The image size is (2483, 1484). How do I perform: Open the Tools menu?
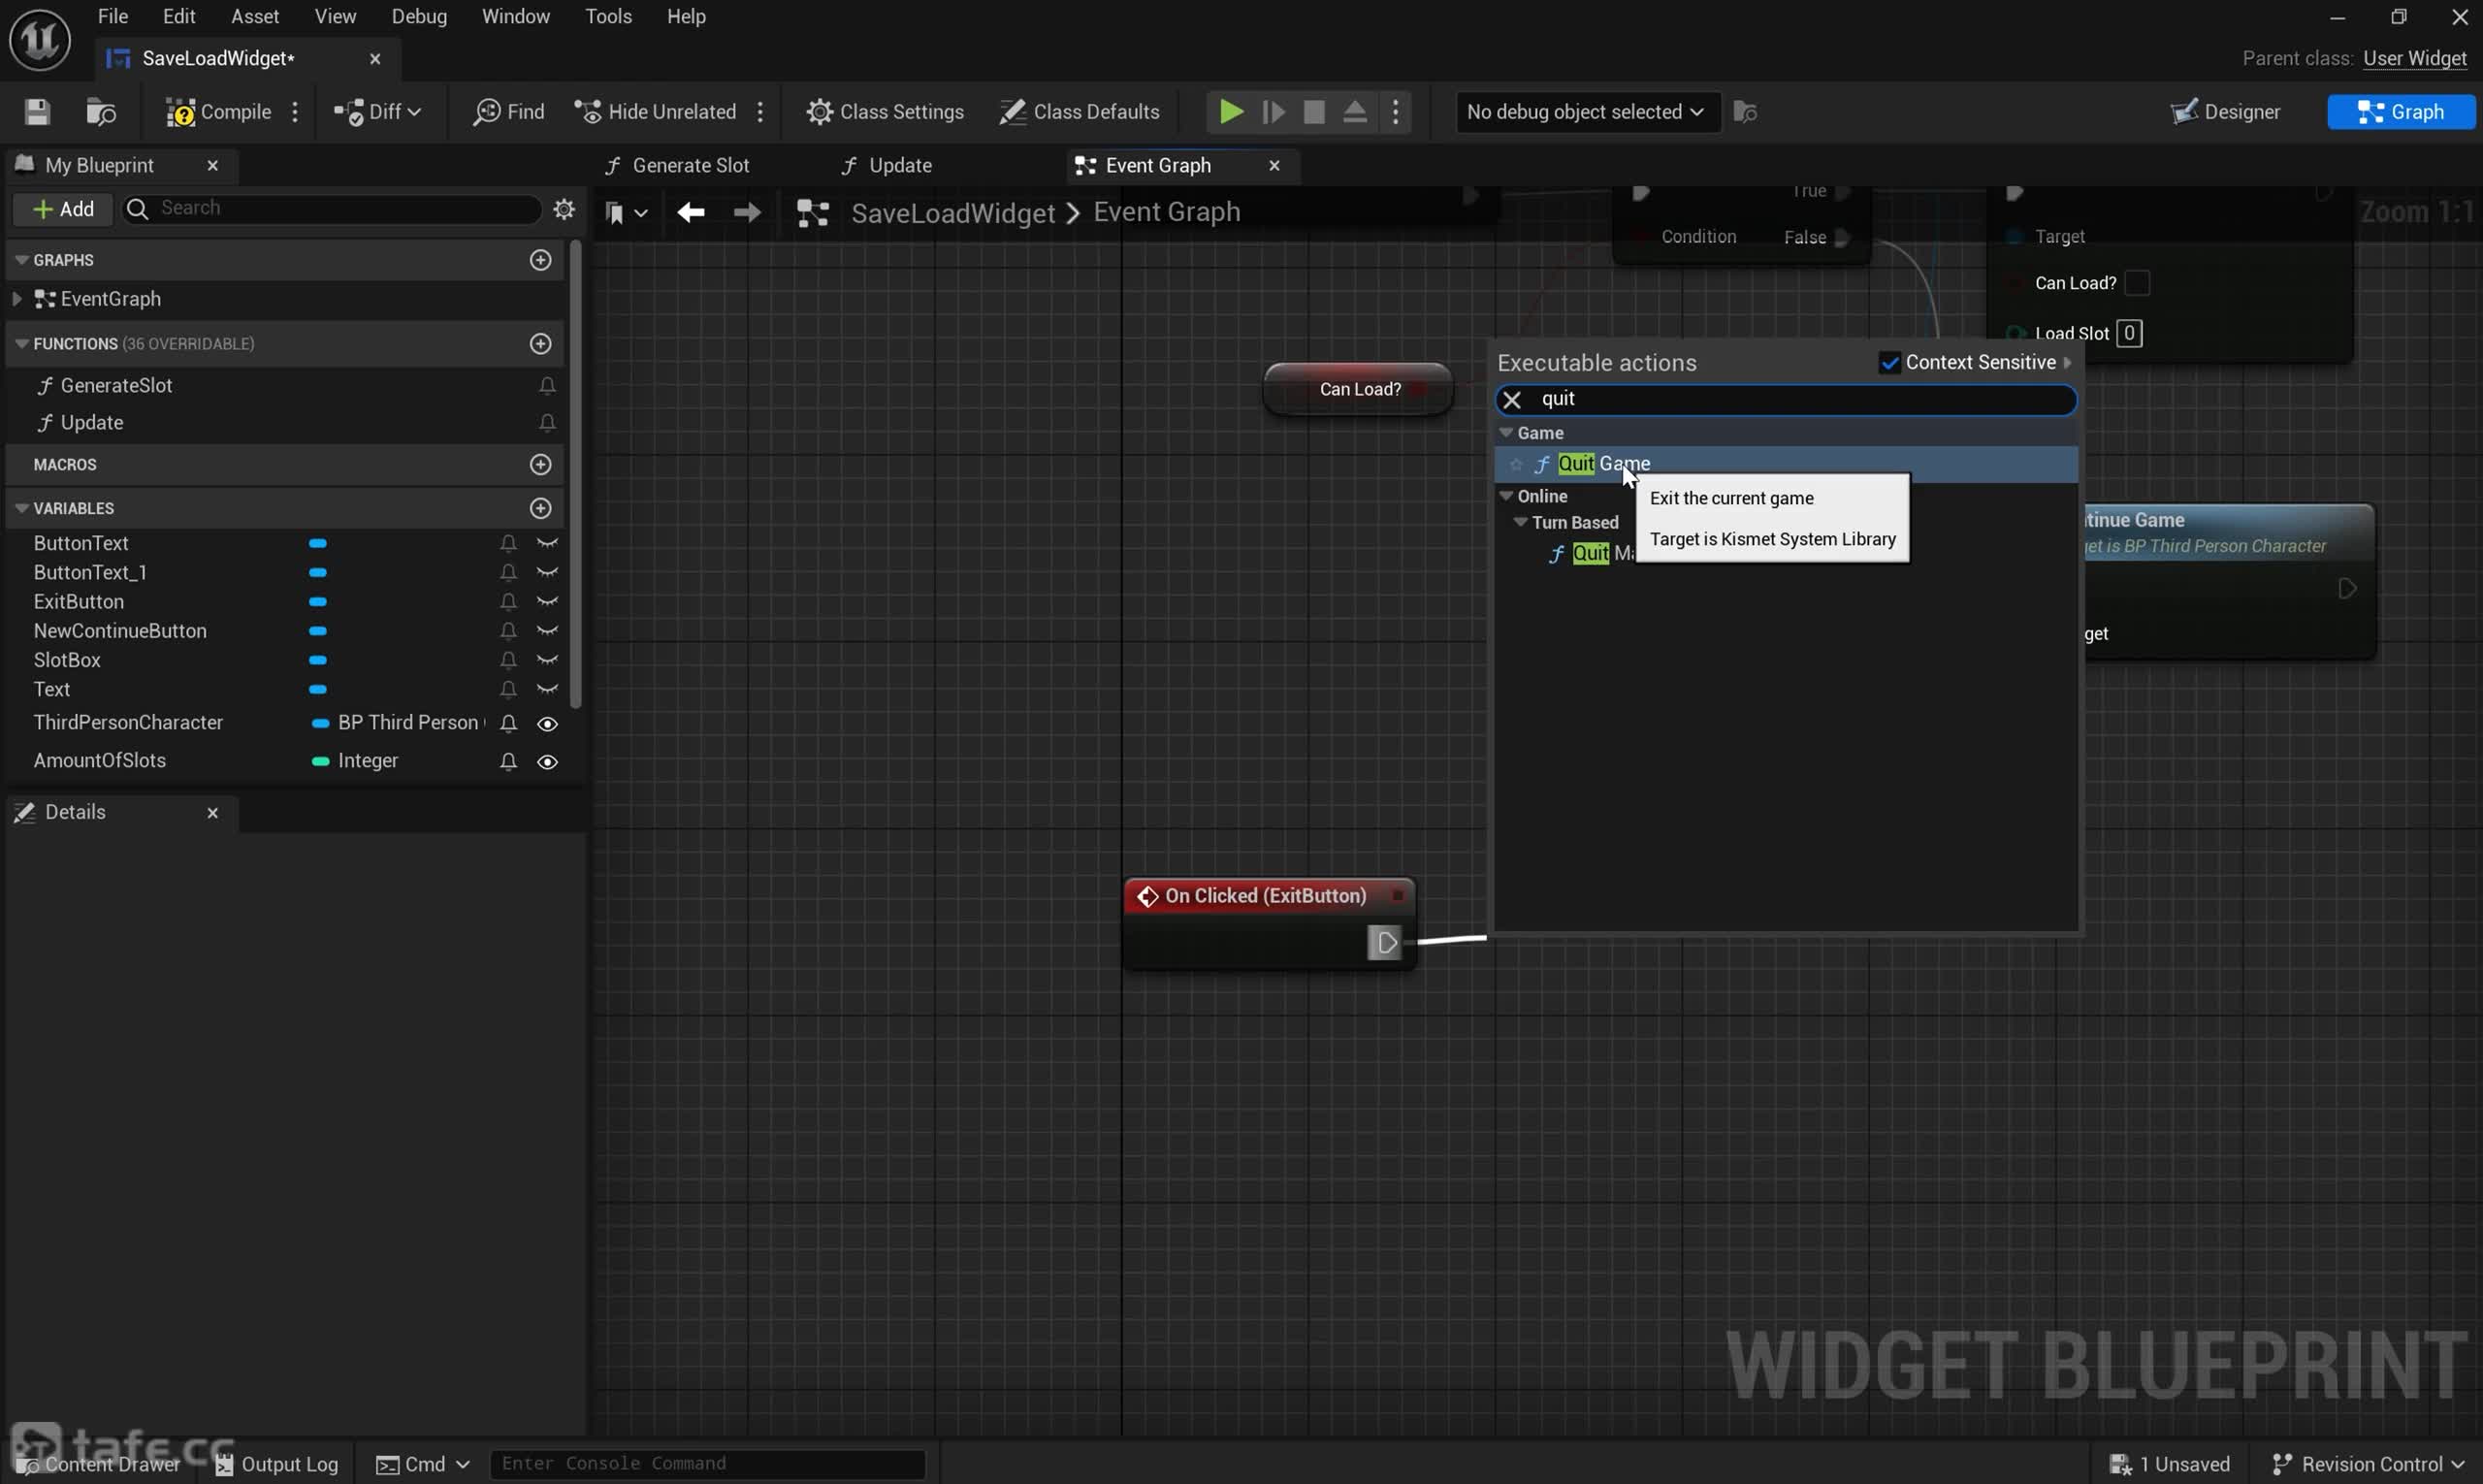608,16
